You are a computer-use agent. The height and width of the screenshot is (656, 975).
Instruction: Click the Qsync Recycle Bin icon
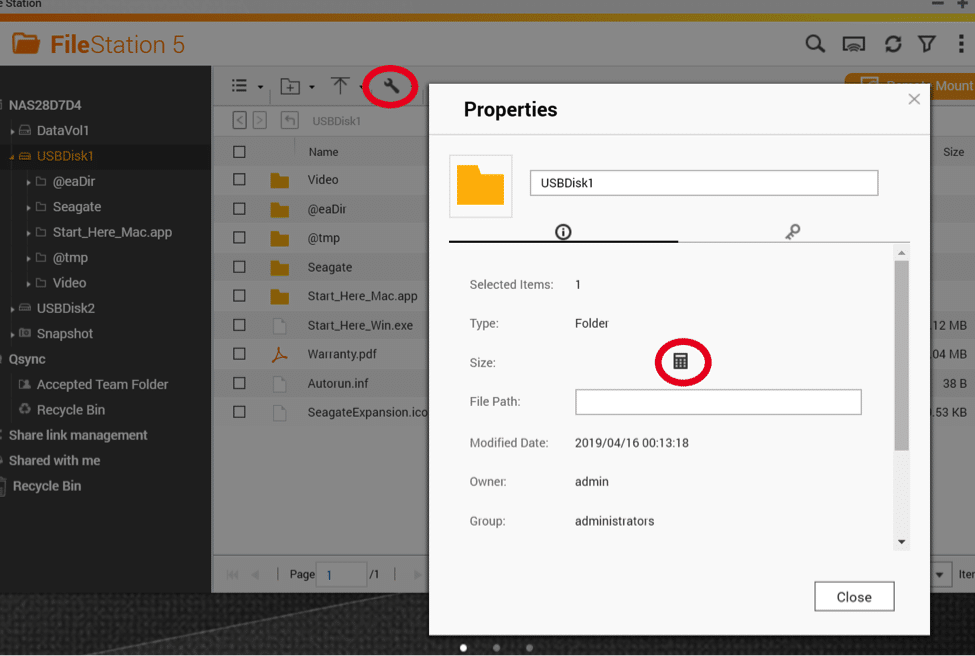pos(25,409)
